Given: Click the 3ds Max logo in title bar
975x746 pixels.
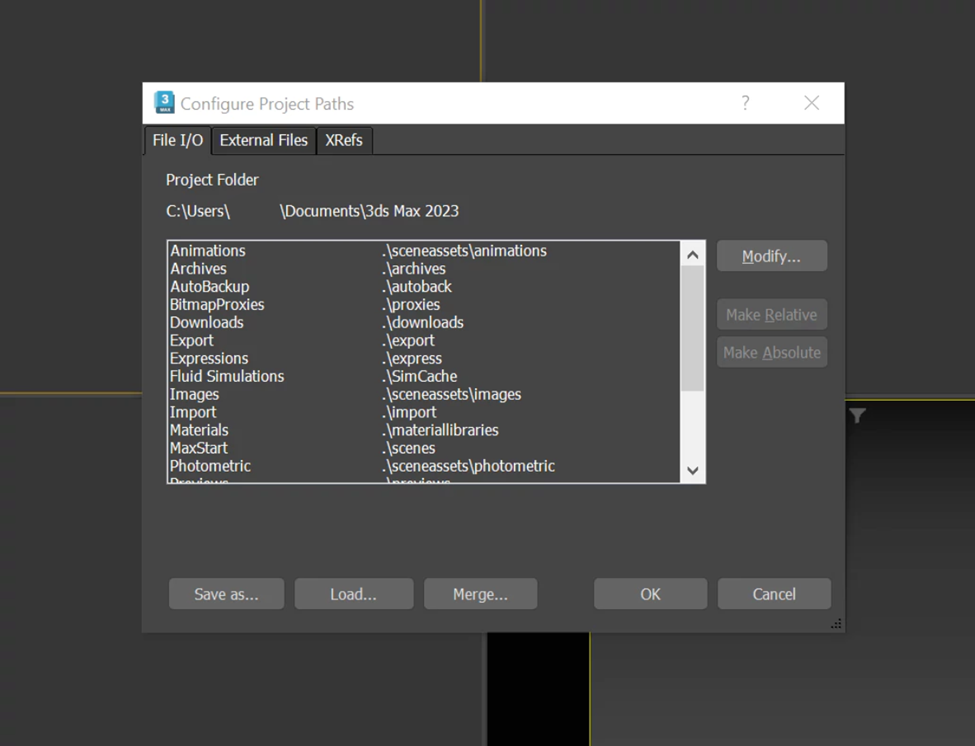Looking at the screenshot, I should [x=164, y=102].
